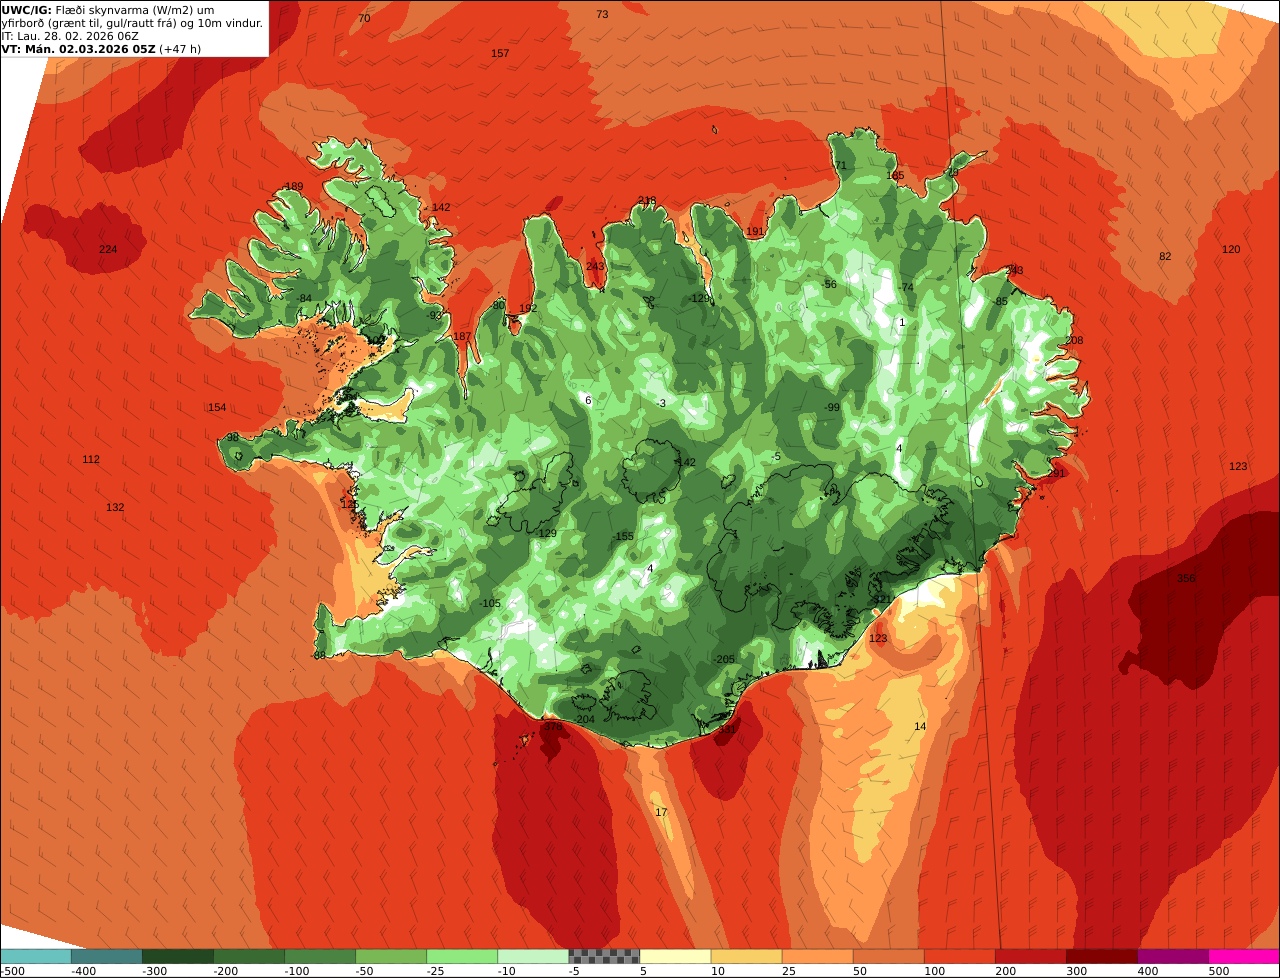Click the valid time 'VT: Mán. 02.03.2026 05Z'
Viewport: 1280px width, 978px height.
[78, 48]
